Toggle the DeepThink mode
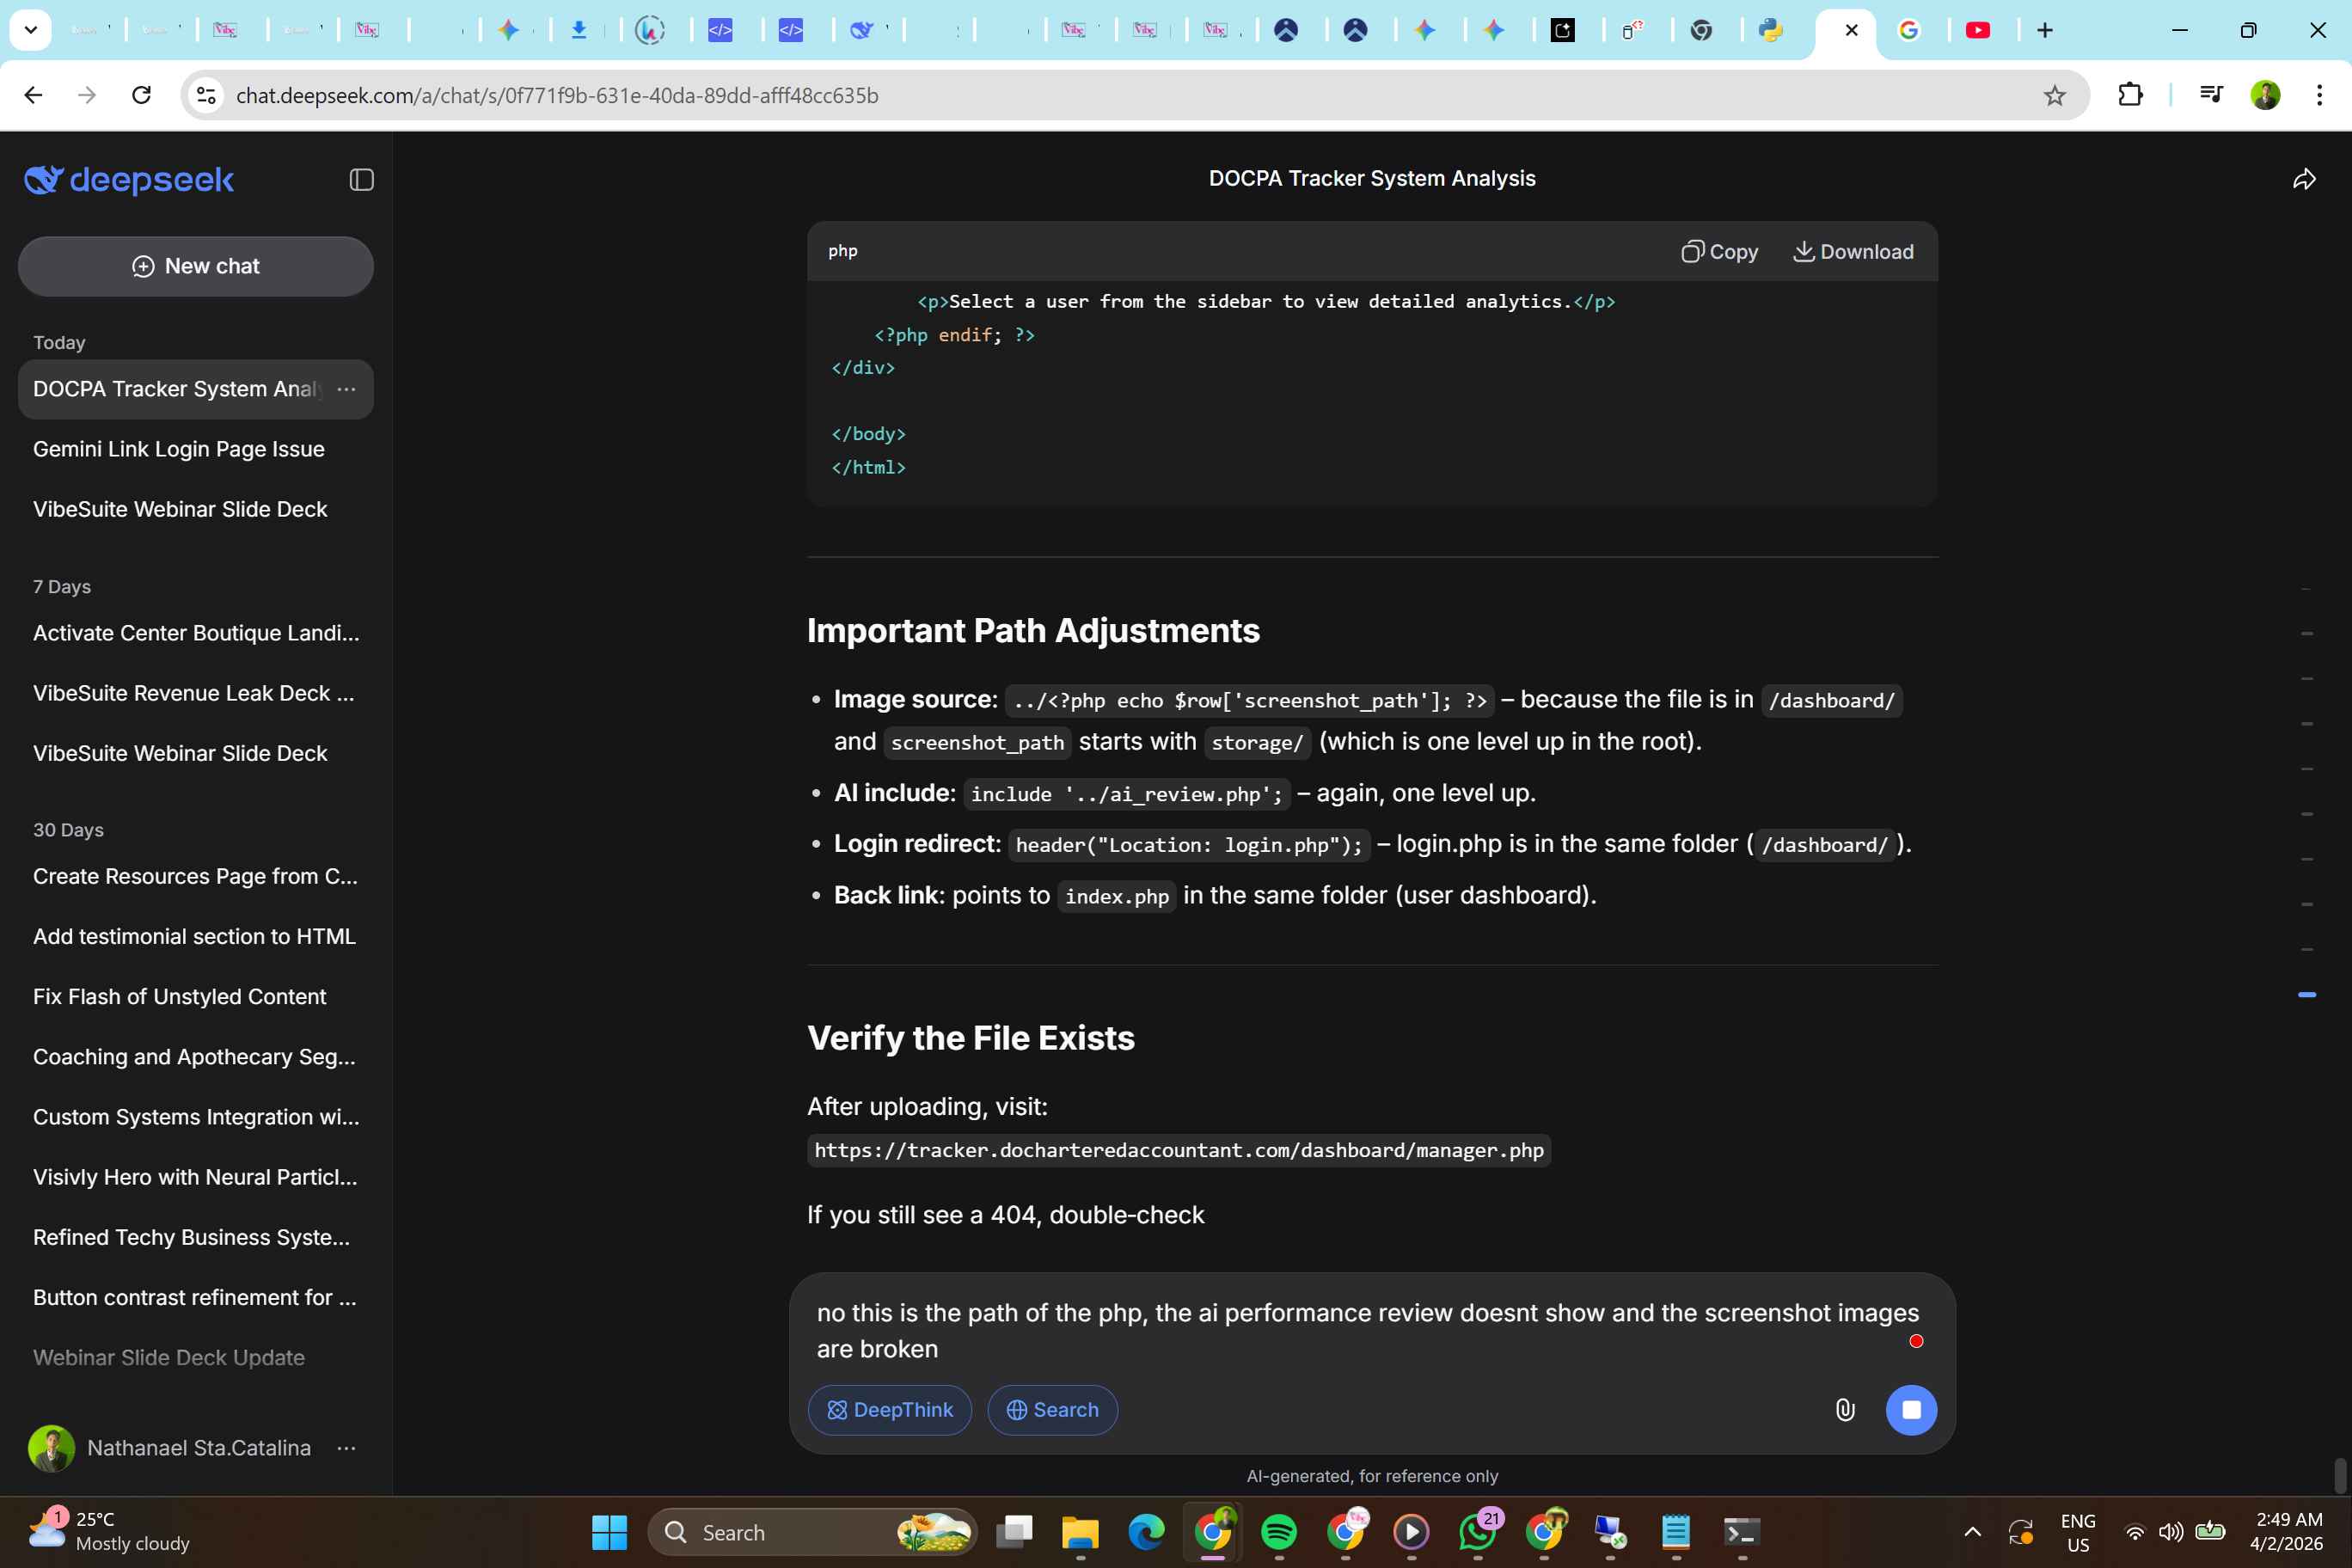 (x=889, y=1410)
